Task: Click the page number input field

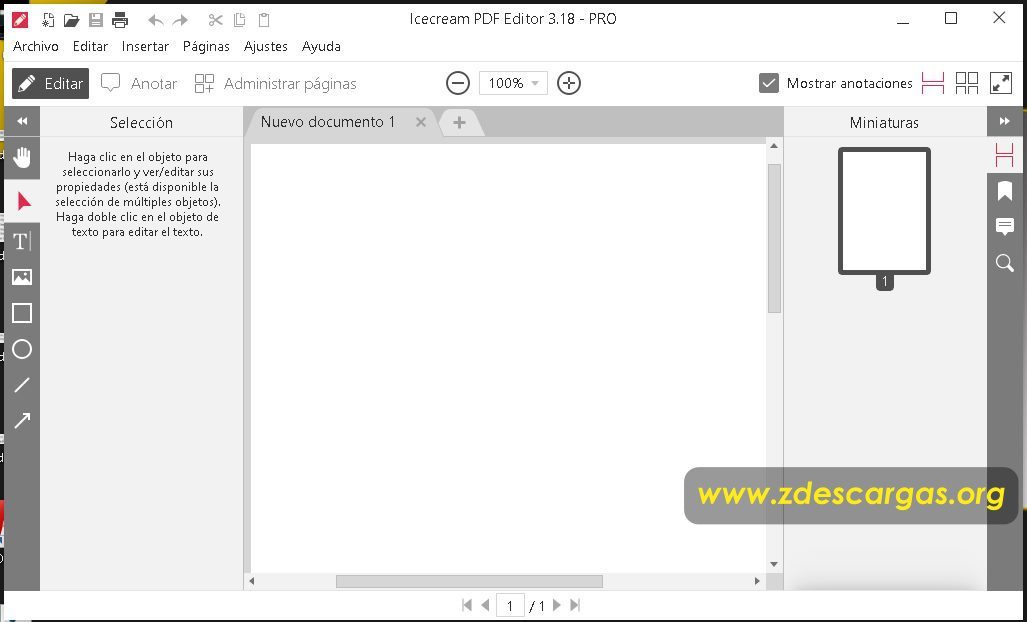Action: click(x=510, y=606)
